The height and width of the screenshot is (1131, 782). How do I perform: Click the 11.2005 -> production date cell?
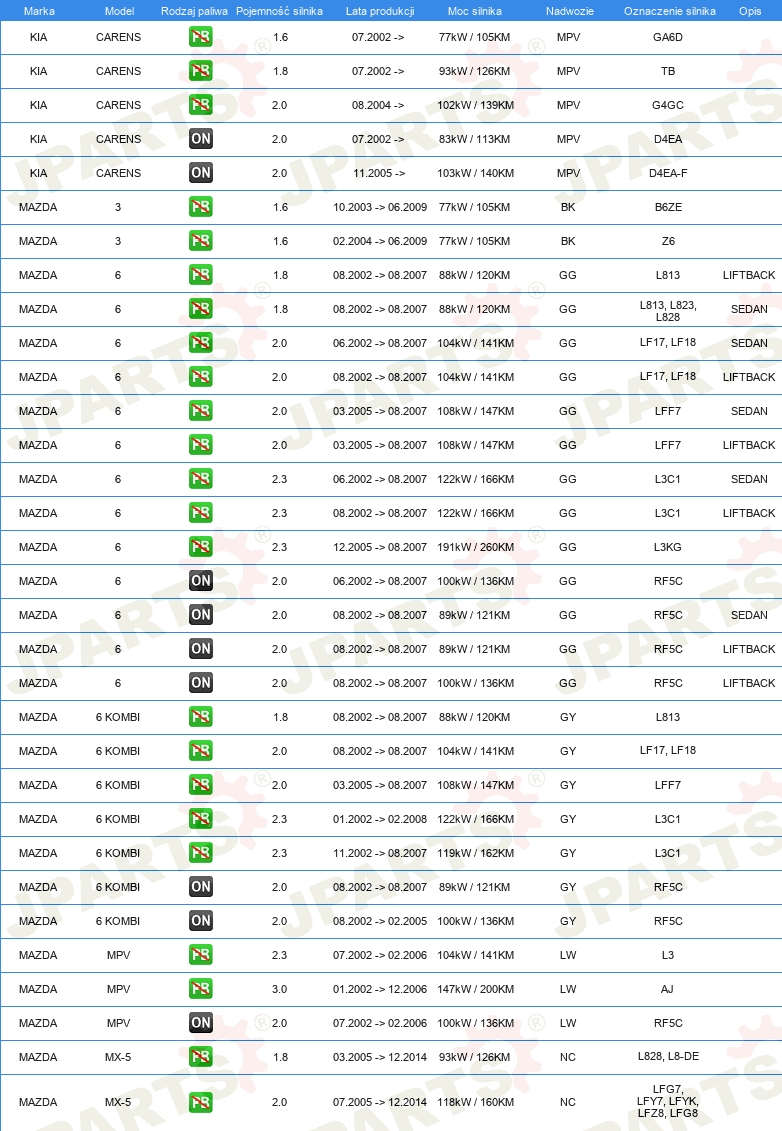(x=379, y=173)
